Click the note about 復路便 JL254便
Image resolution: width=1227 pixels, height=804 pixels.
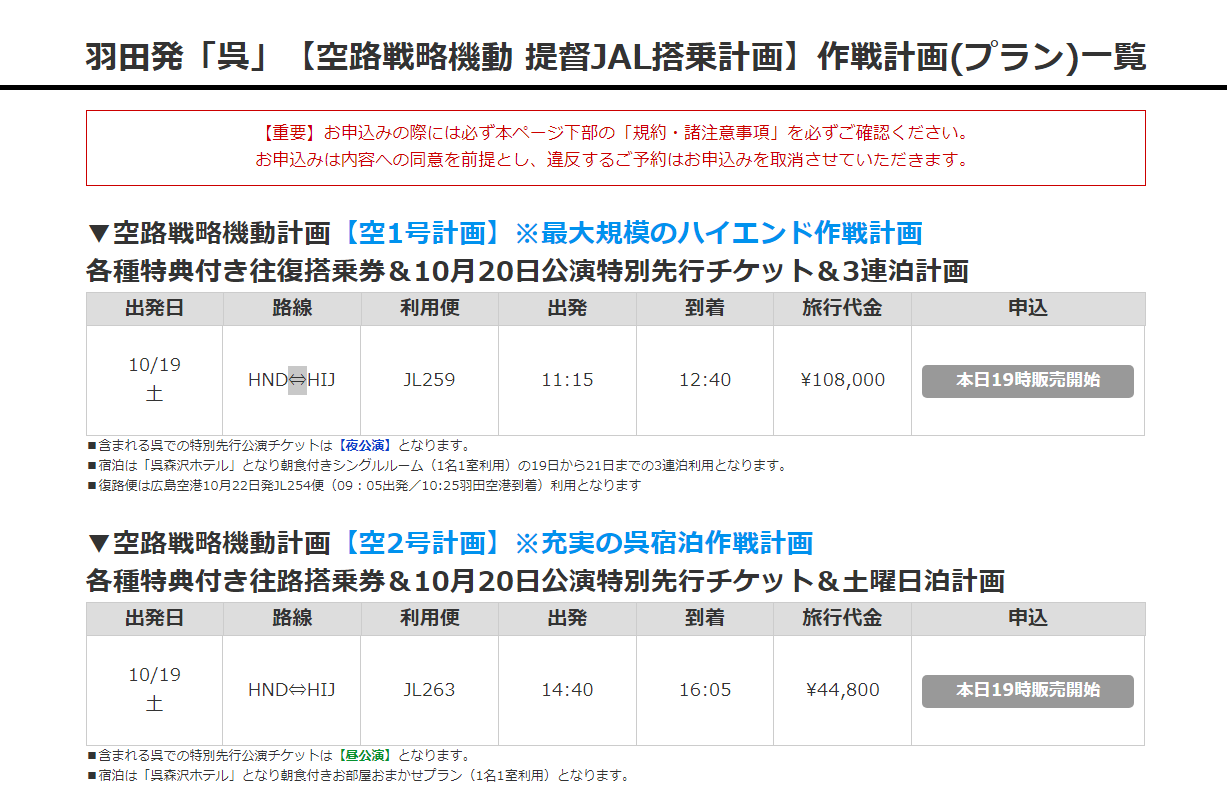364,486
